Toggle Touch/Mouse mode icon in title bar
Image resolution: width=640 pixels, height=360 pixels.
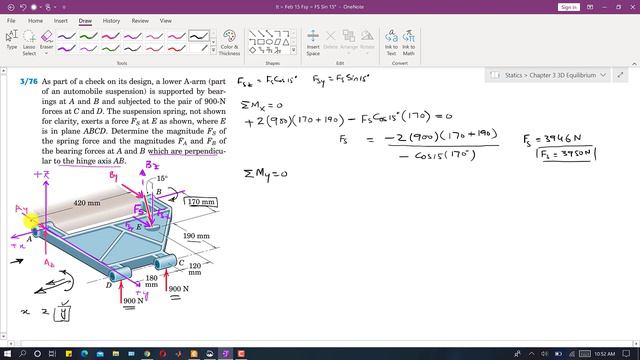pos(48,7)
